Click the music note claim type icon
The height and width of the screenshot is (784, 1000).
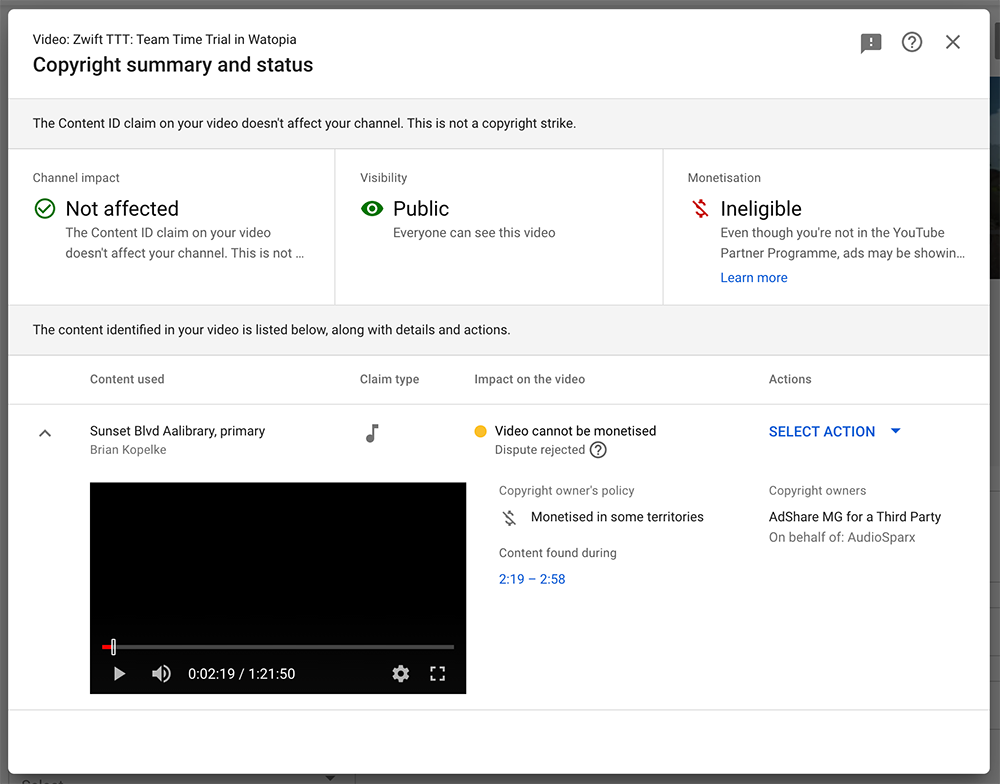click(372, 433)
